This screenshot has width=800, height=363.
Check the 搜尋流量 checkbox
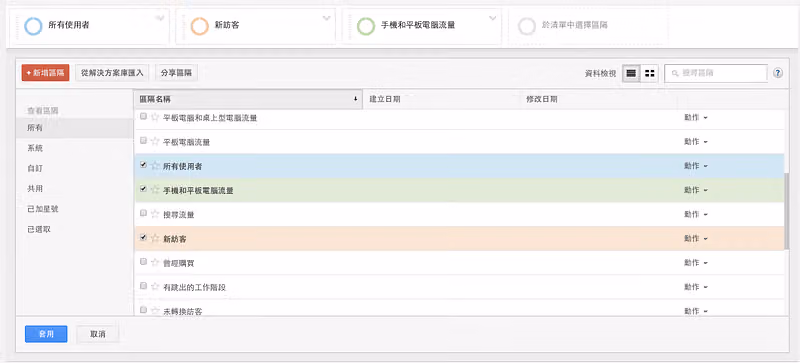[143, 213]
